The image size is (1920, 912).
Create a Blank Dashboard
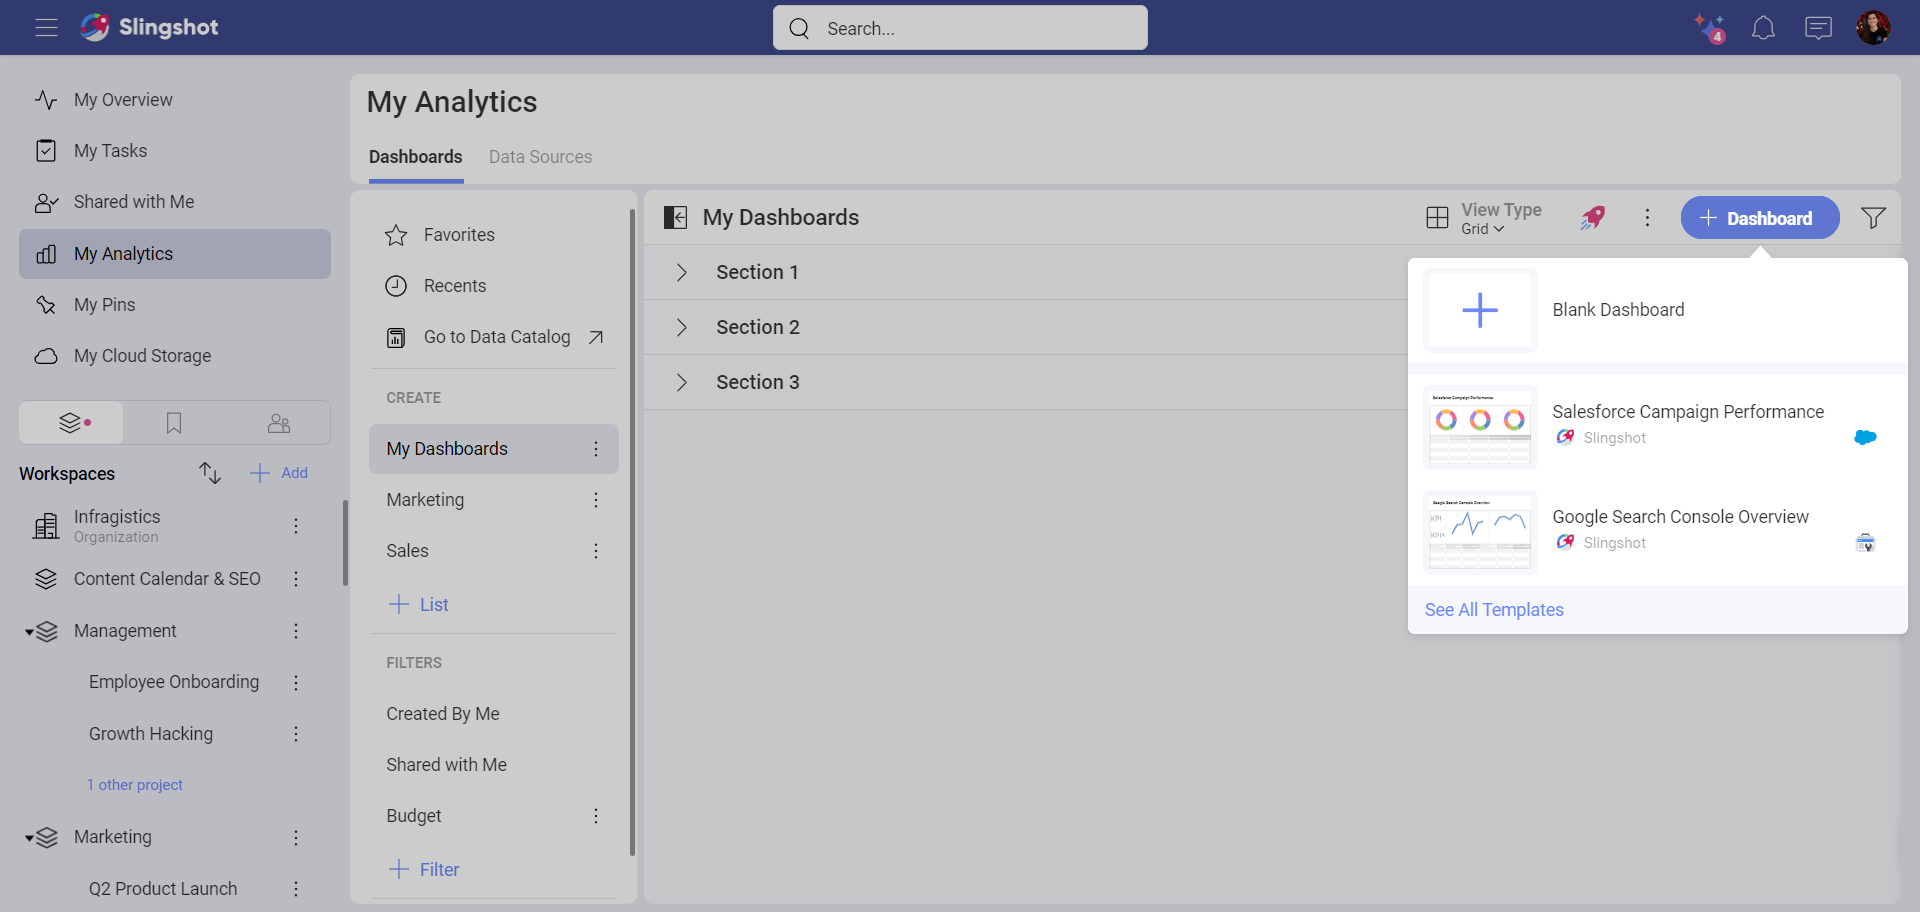coord(1658,310)
